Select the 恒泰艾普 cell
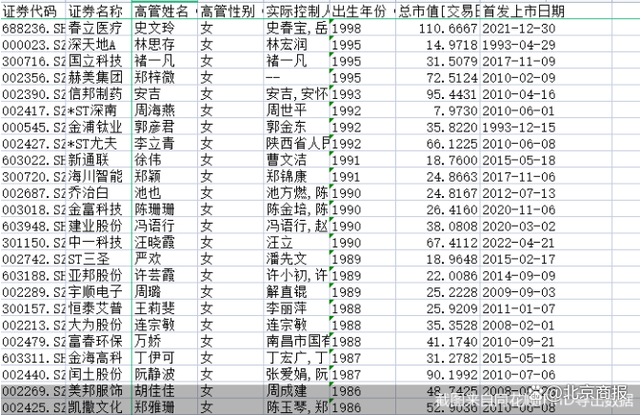Screen dimensions: 640x415 98,308
